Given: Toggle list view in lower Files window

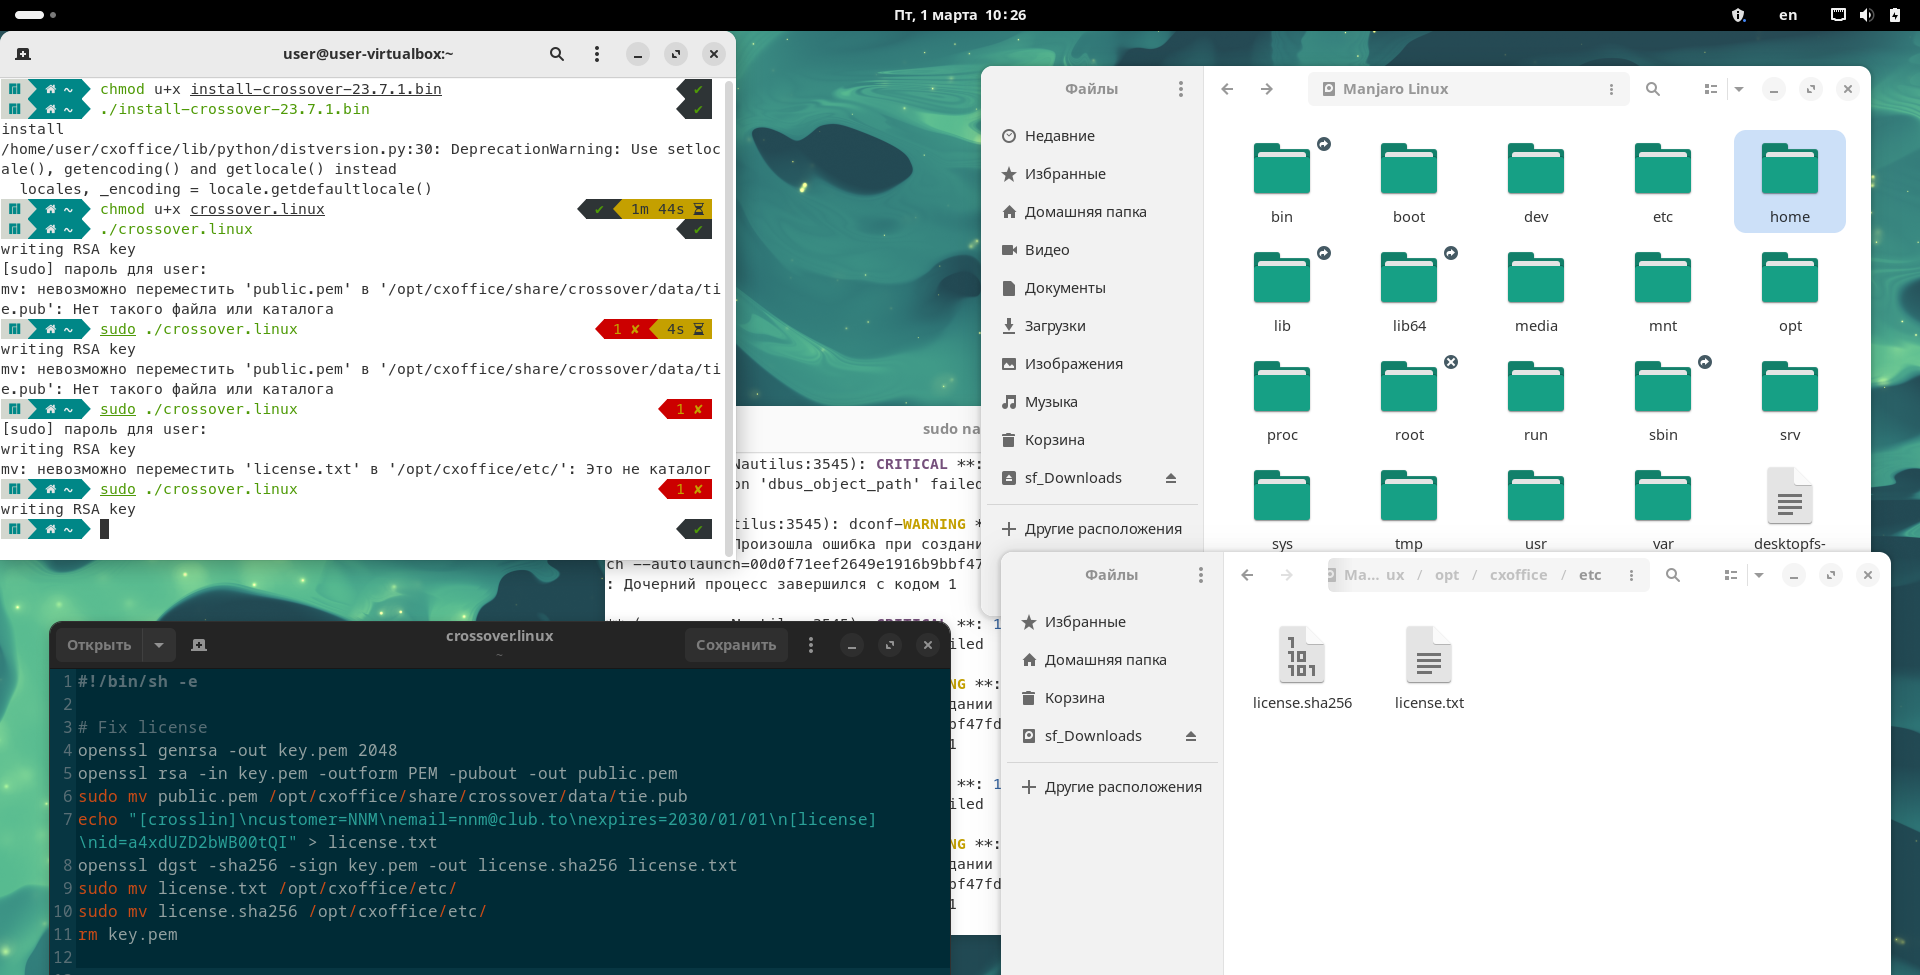Looking at the screenshot, I should point(1730,575).
